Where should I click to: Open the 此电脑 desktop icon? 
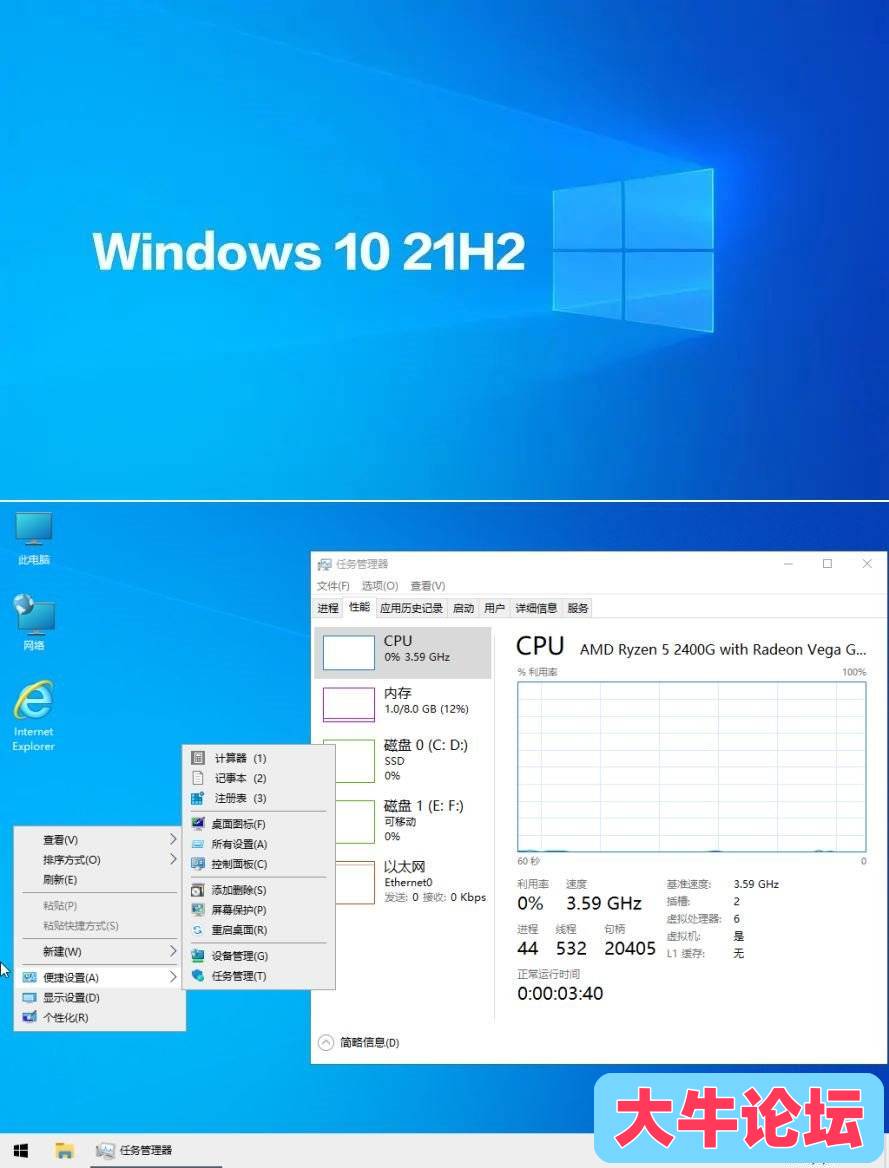point(34,538)
